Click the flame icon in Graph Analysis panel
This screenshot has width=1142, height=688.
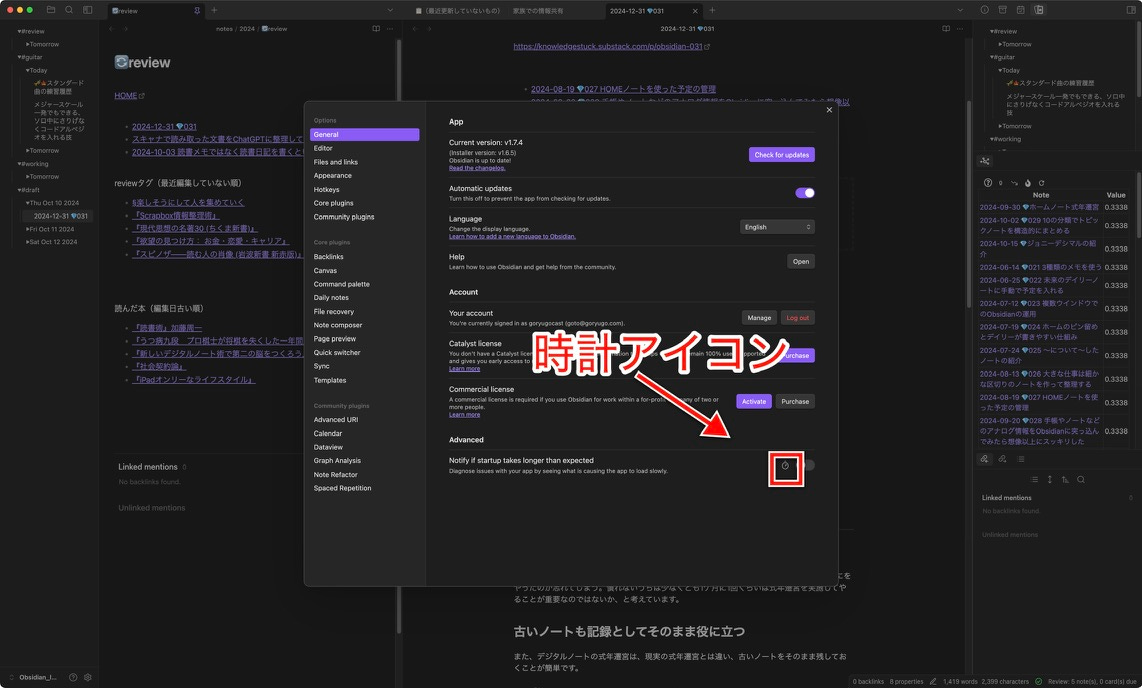(1028, 183)
